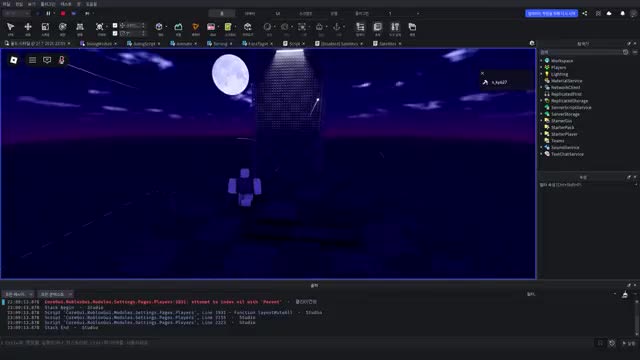The image size is (640, 360).
Task: Select StarterPack in Explorer
Action: pos(562,128)
